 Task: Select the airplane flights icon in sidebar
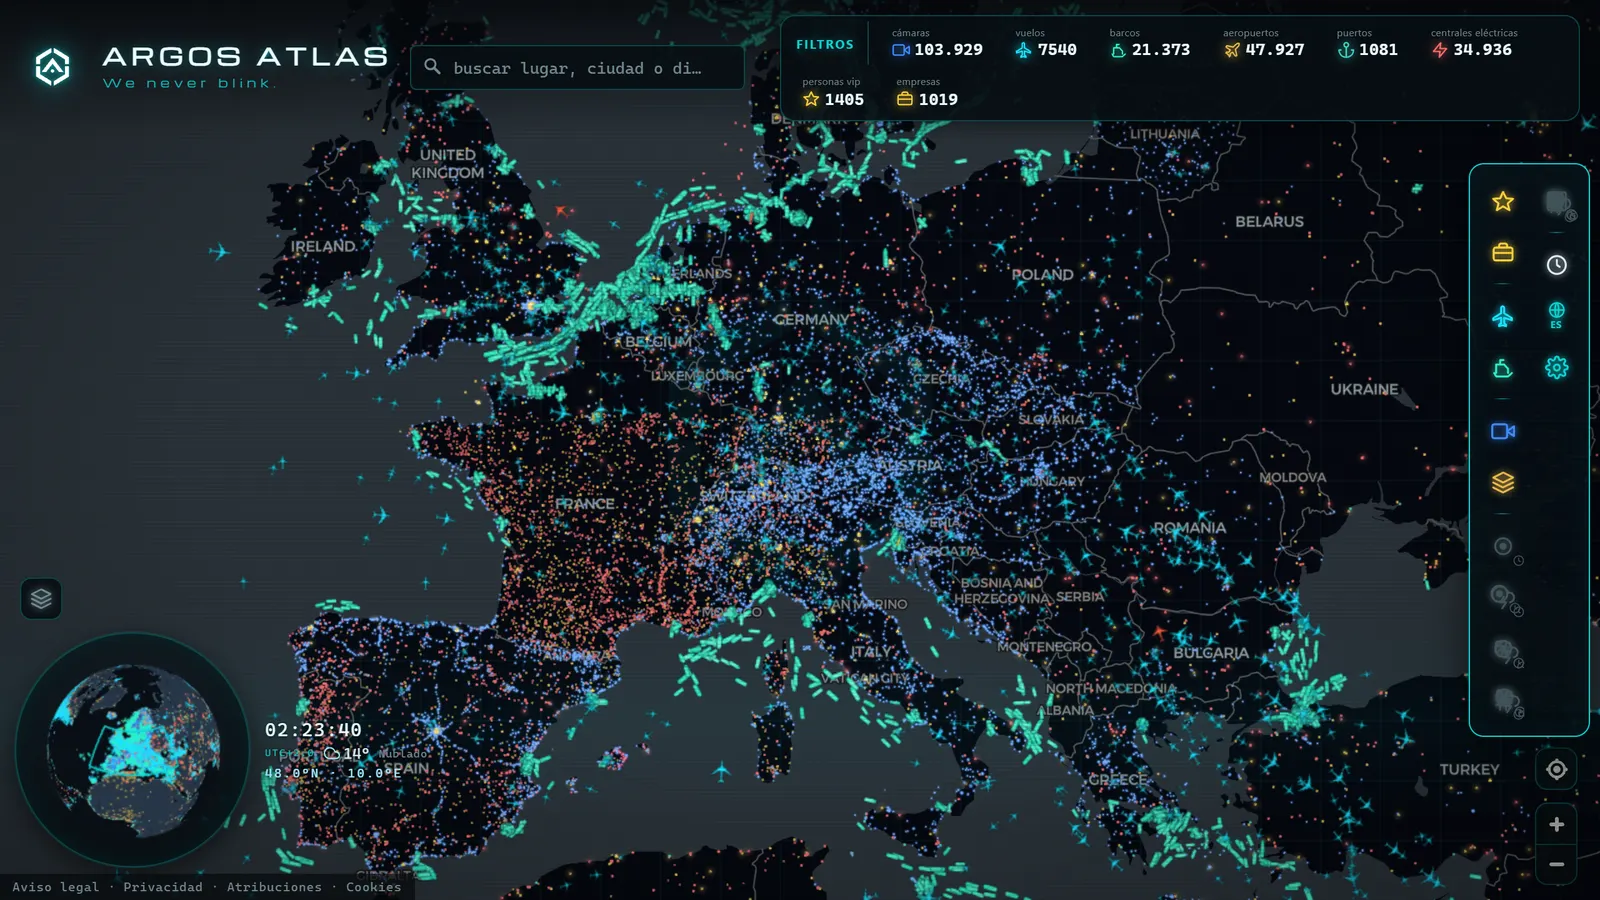(1503, 317)
